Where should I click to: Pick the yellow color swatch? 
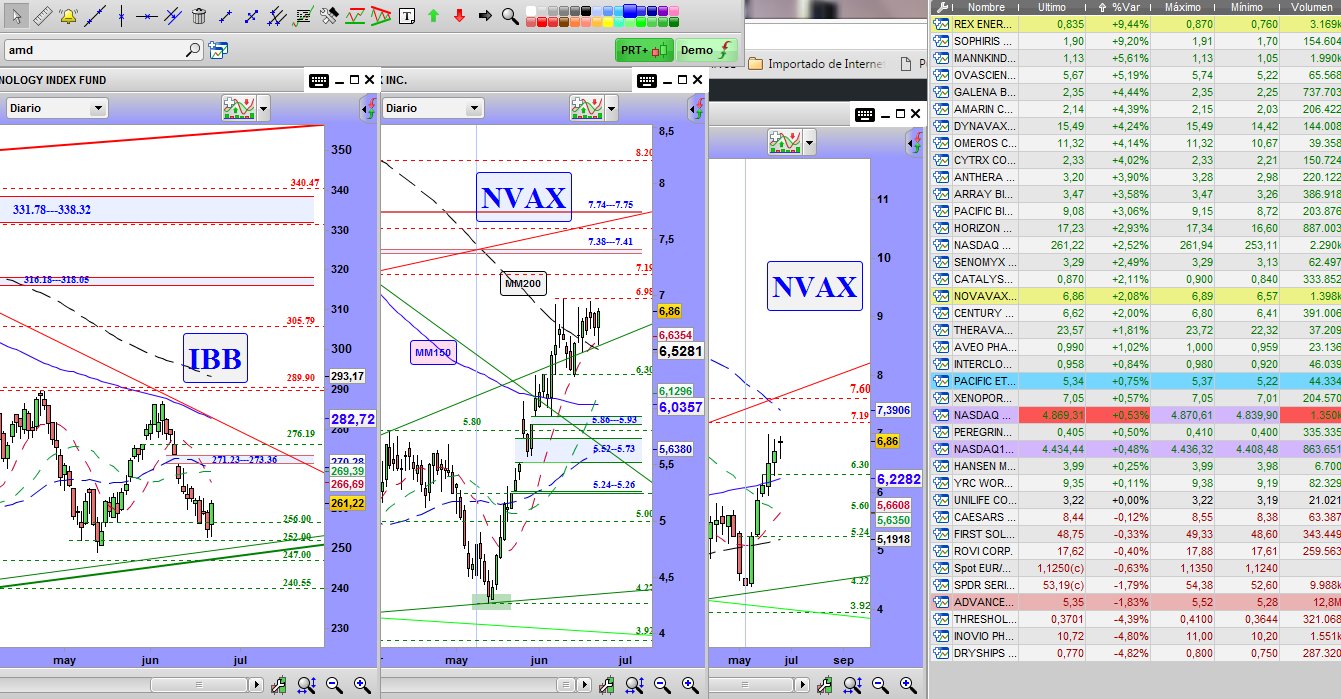(x=610, y=21)
